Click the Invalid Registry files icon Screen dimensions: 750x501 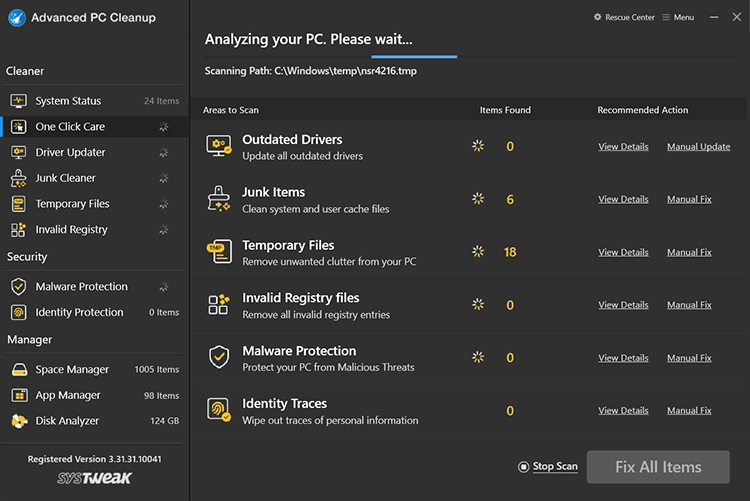(219, 305)
